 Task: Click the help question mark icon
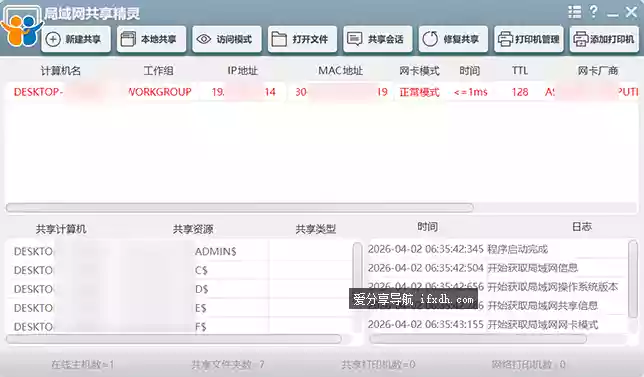tap(593, 11)
